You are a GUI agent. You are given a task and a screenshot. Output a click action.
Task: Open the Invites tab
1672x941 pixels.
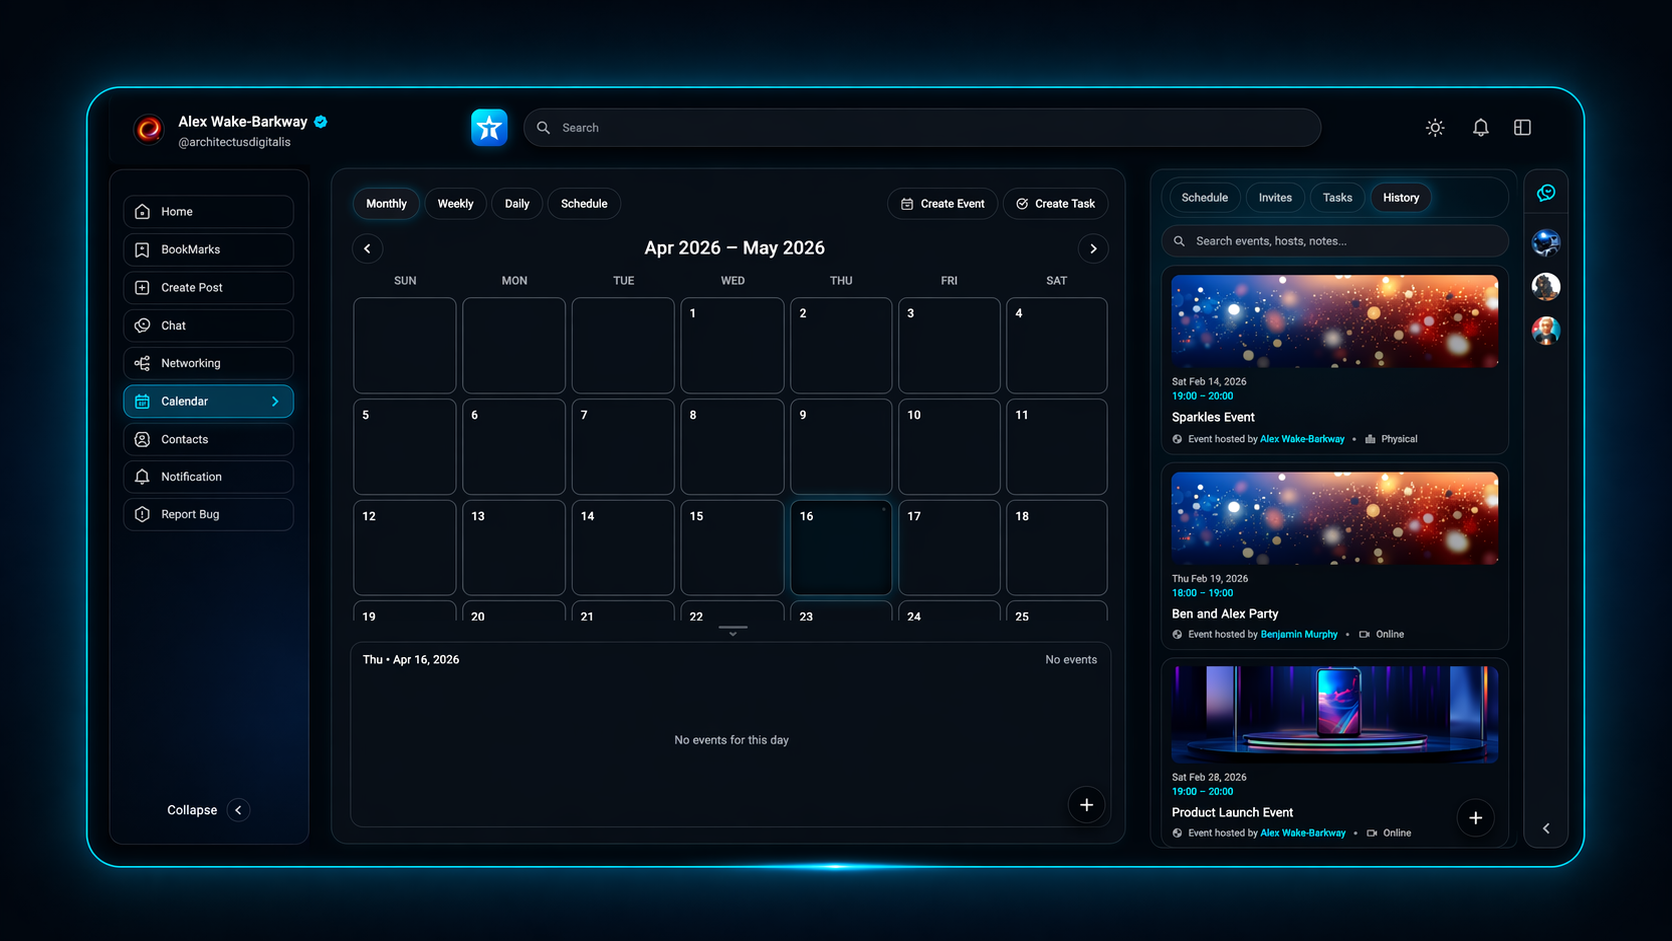click(1275, 198)
